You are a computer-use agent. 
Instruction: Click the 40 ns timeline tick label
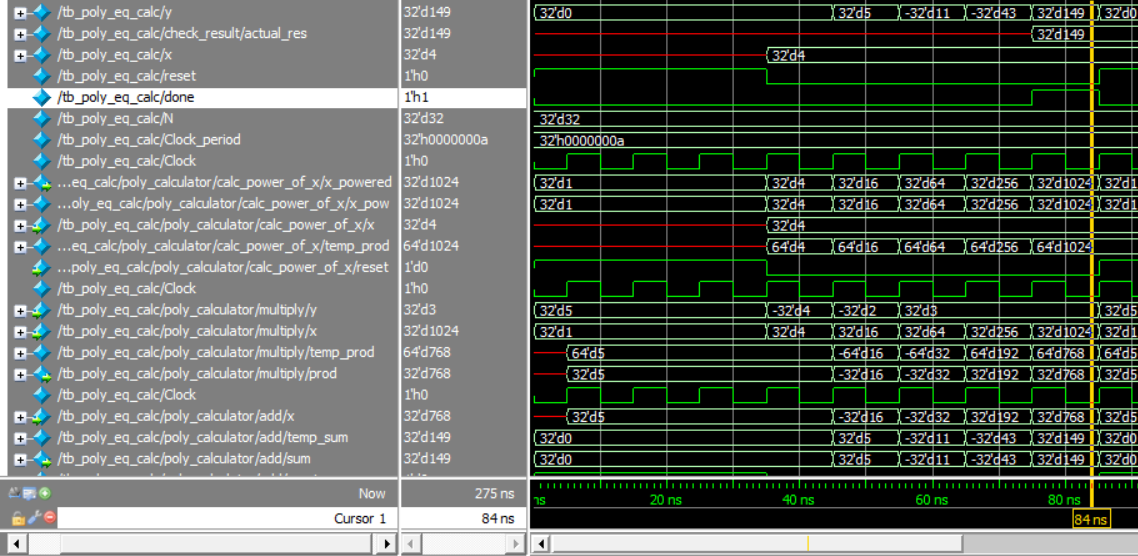pyautogui.click(x=798, y=499)
